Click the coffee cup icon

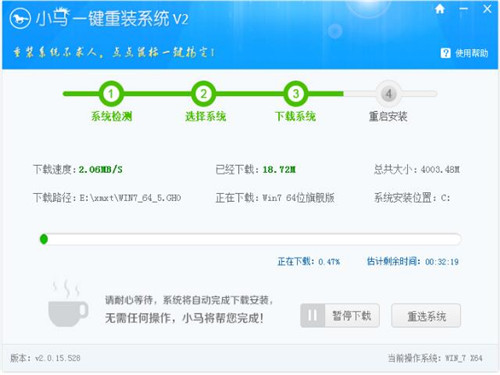(68, 304)
